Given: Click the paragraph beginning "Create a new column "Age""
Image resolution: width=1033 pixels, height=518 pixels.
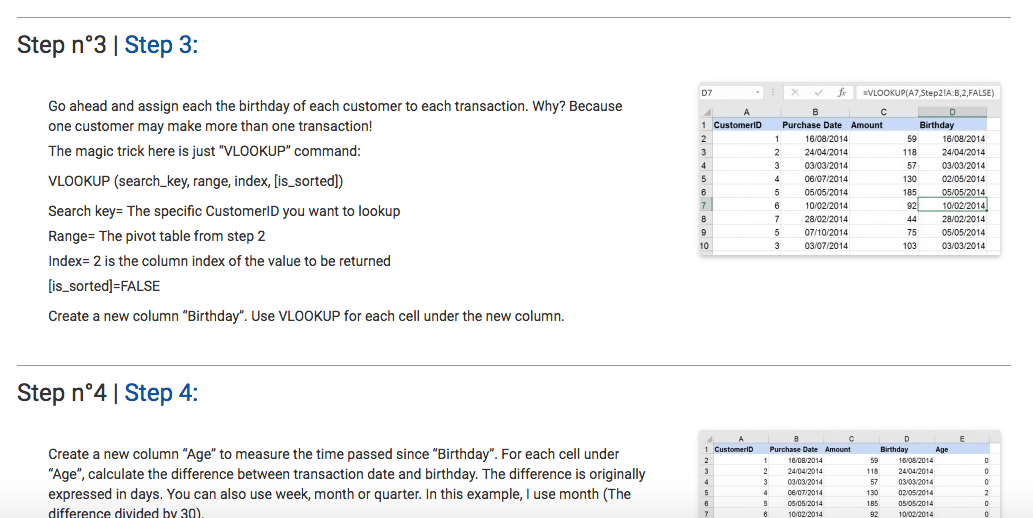Looking at the screenshot, I should click(347, 484).
